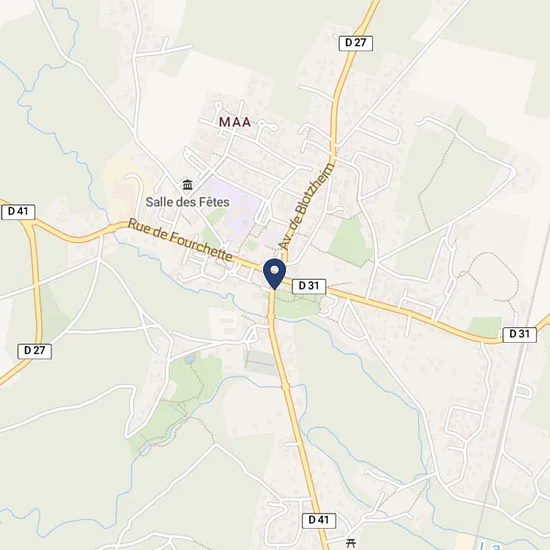Select the purple area beside Salle des Fêtes
The height and width of the screenshot is (550, 550).
(236, 205)
